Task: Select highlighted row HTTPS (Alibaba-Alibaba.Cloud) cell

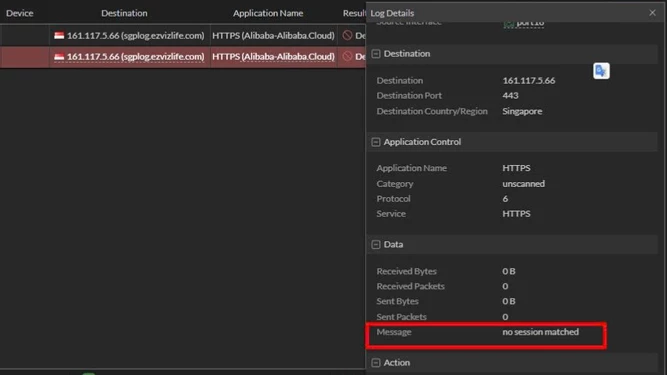Action: [273, 57]
